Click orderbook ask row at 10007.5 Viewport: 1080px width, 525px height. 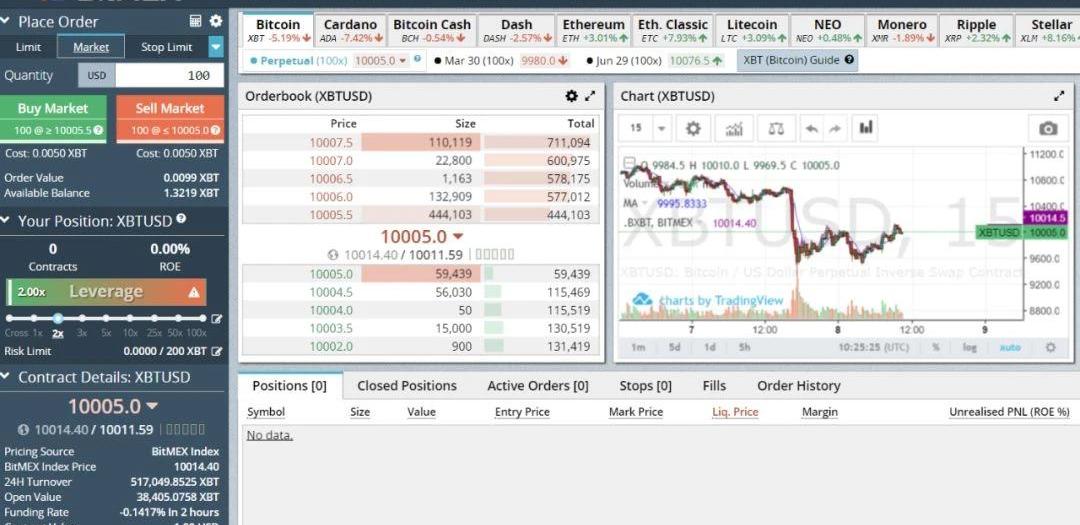420,143
